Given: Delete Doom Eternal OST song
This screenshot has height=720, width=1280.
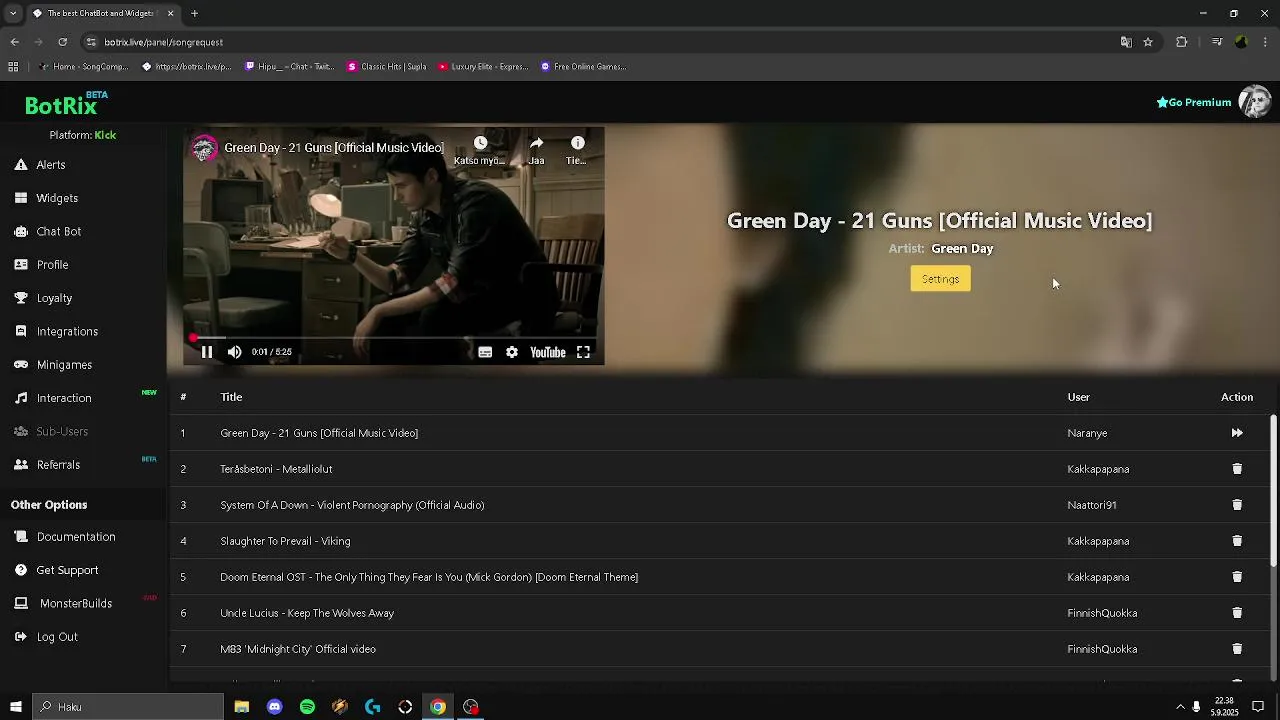Looking at the screenshot, I should 1237,577.
